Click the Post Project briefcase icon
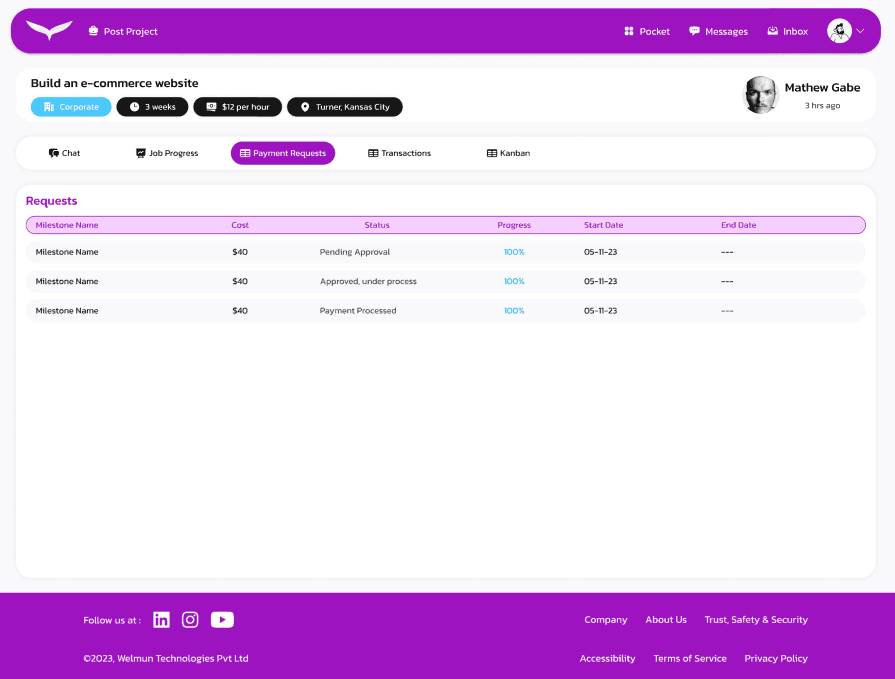Image resolution: width=895 pixels, height=679 pixels. pos(94,31)
